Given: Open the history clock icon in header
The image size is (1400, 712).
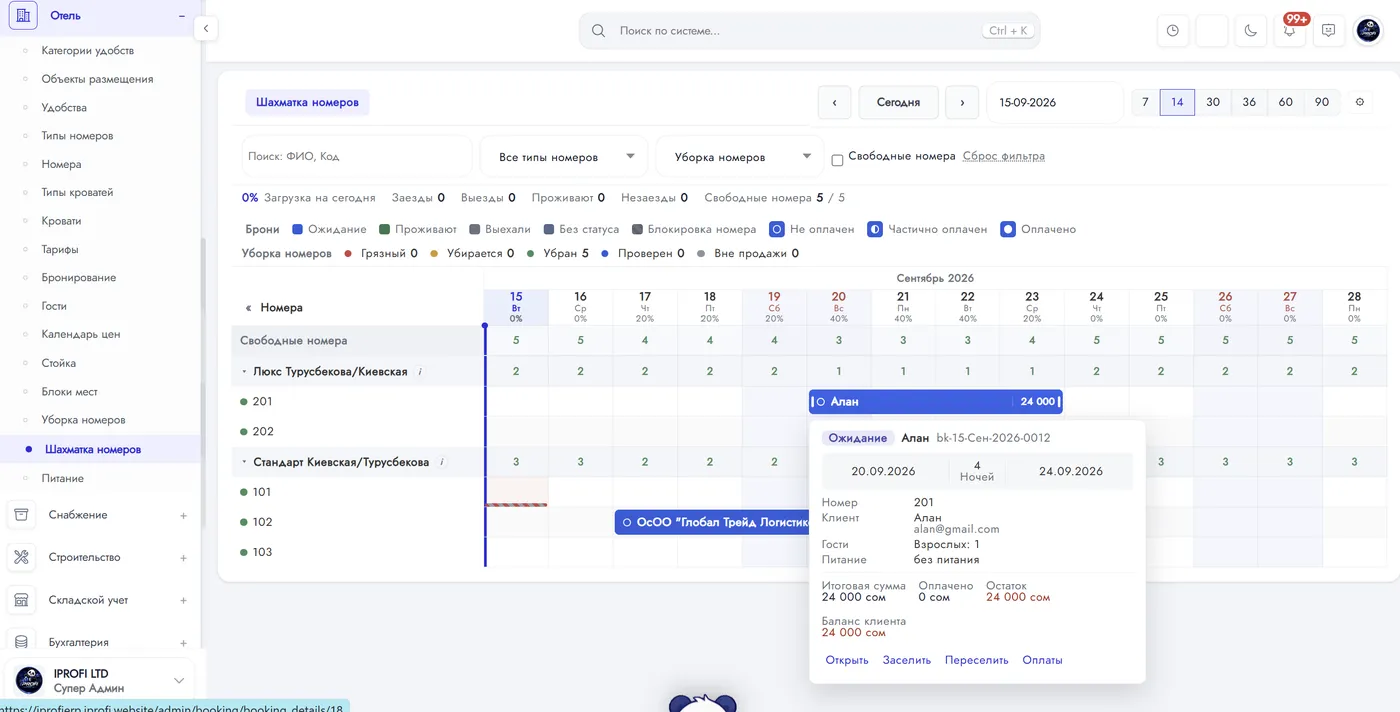Looking at the screenshot, I should pyautogui.click(x=1172, y=31).
